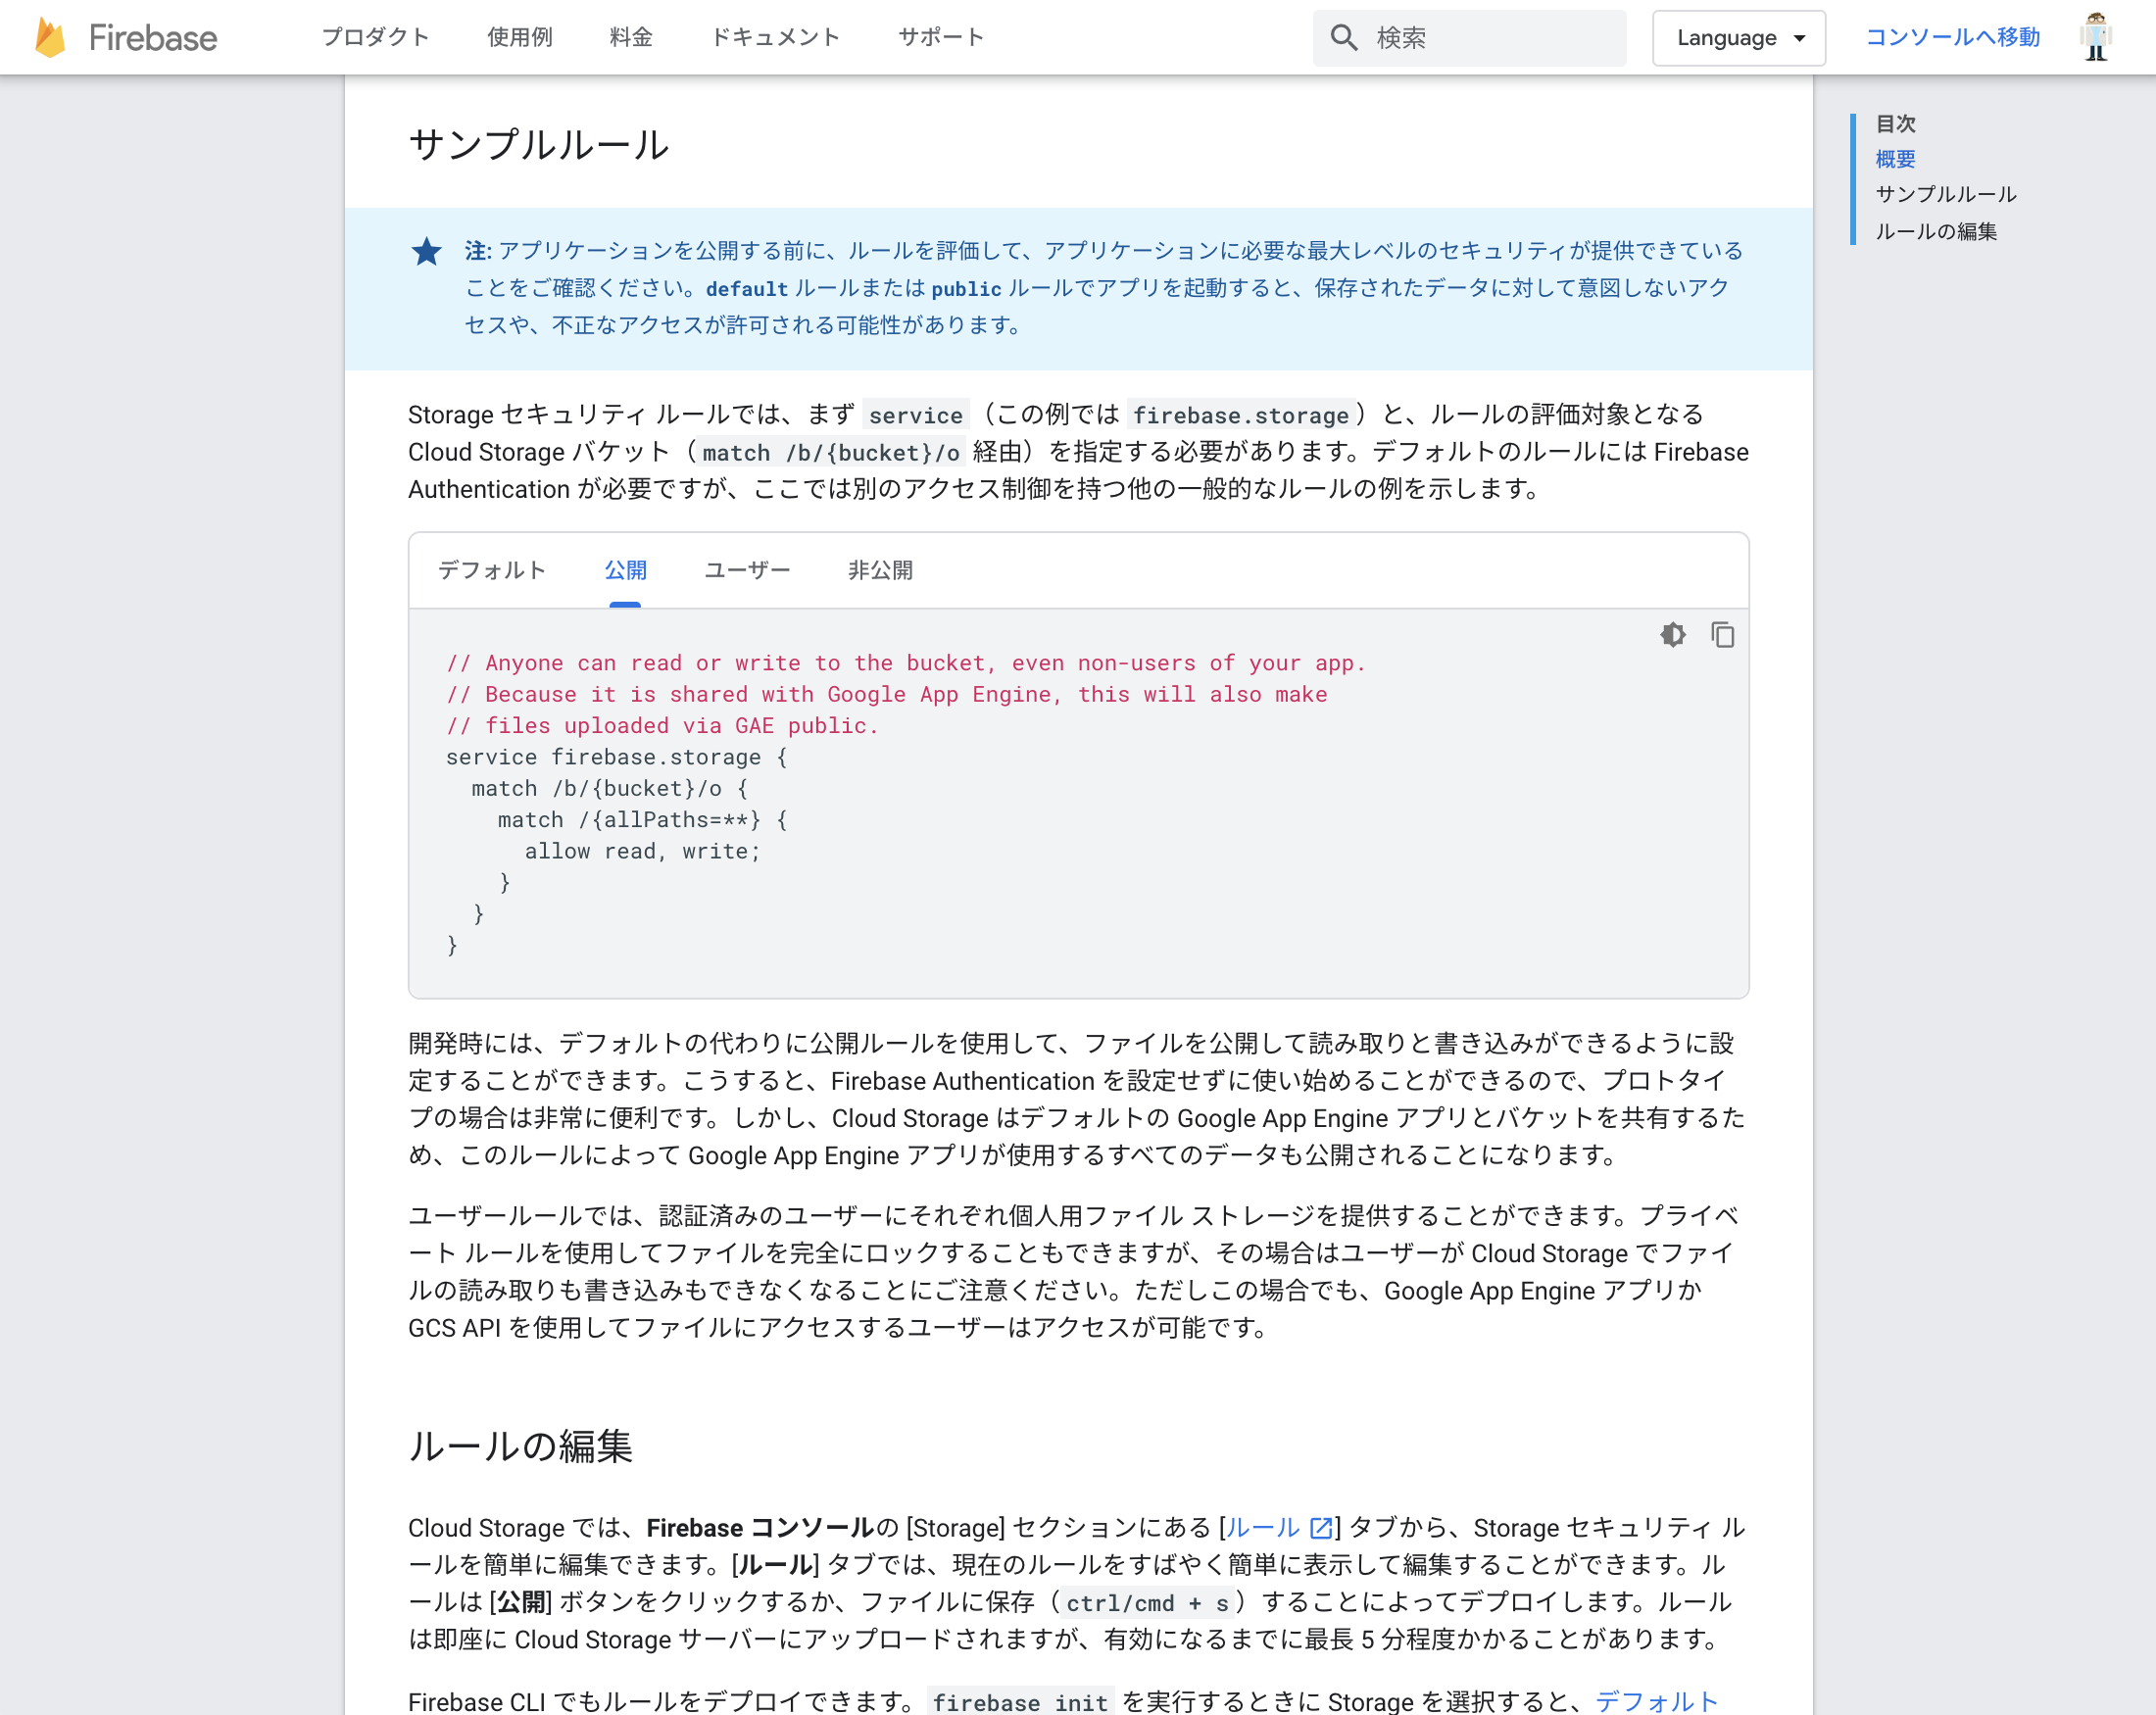2156x1715 pixels.
Task: Click the ルールの編集 heading
Action: coord(521,1446)
